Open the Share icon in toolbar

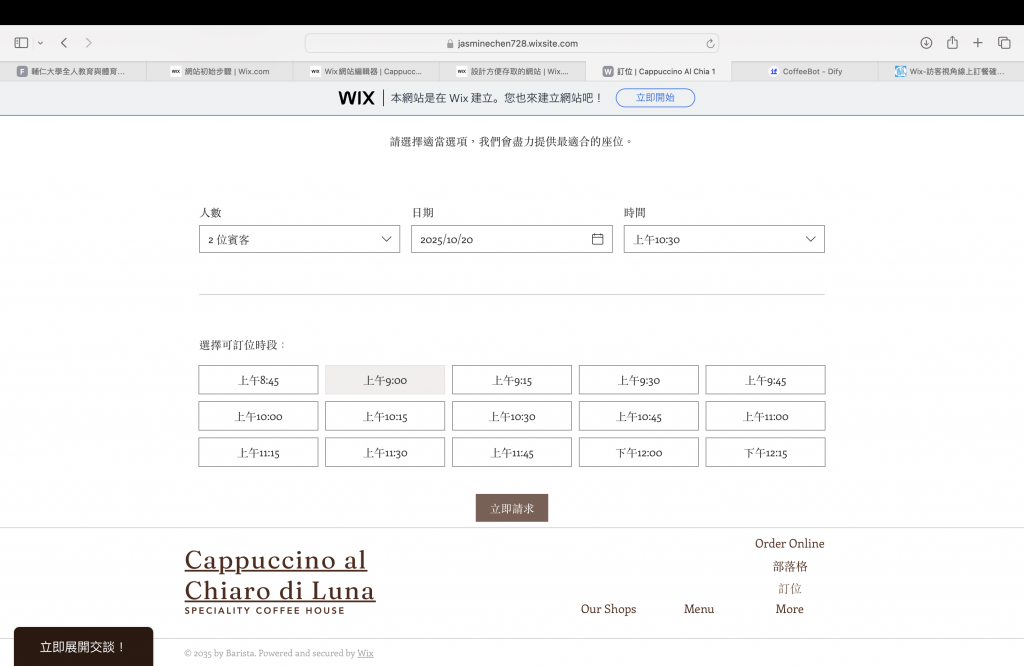click(952, 42)
